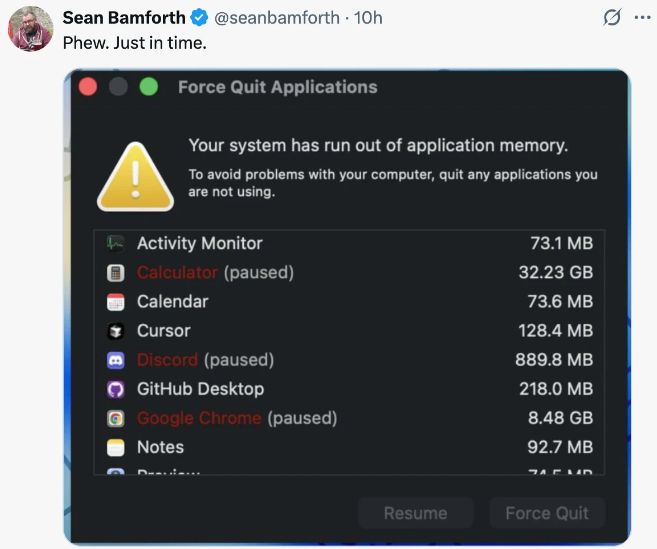
Task: Open the @seanbamforth handle link
Action: [x=267, y=19]
